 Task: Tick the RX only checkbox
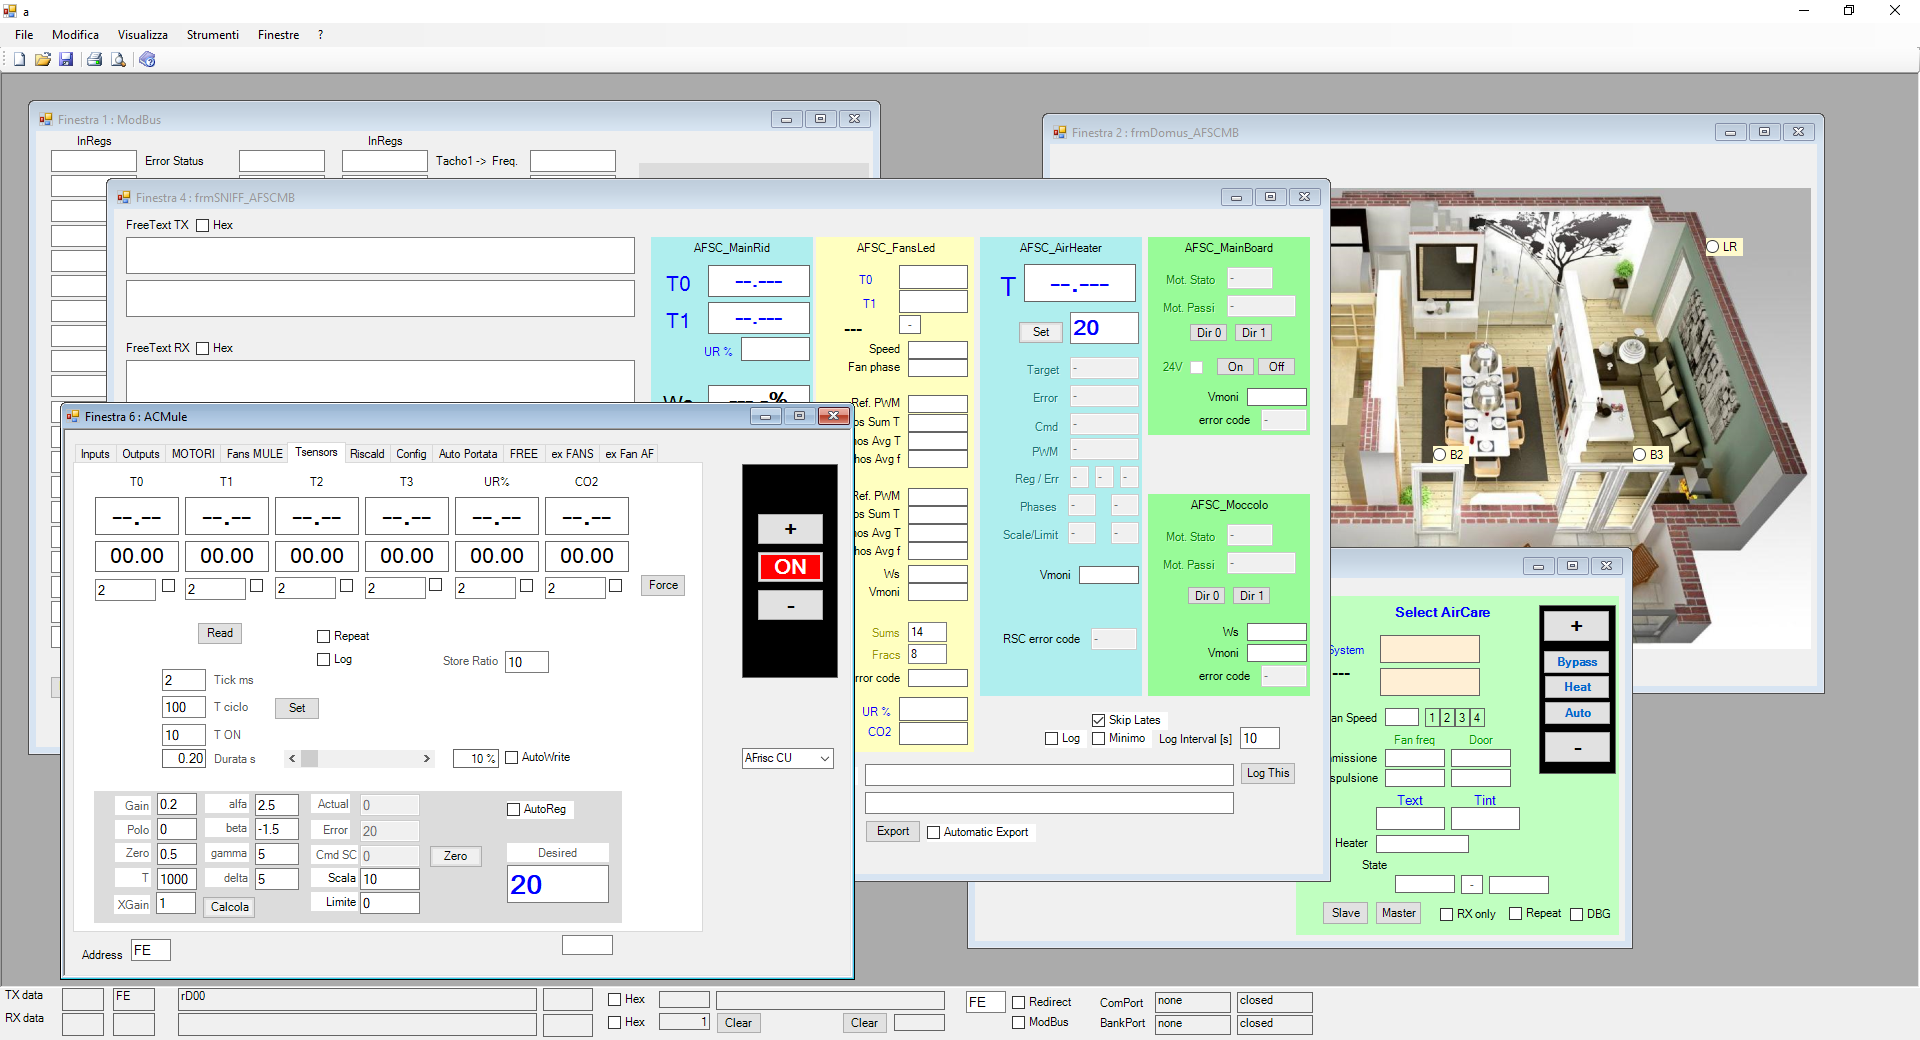pos(1447,915)
